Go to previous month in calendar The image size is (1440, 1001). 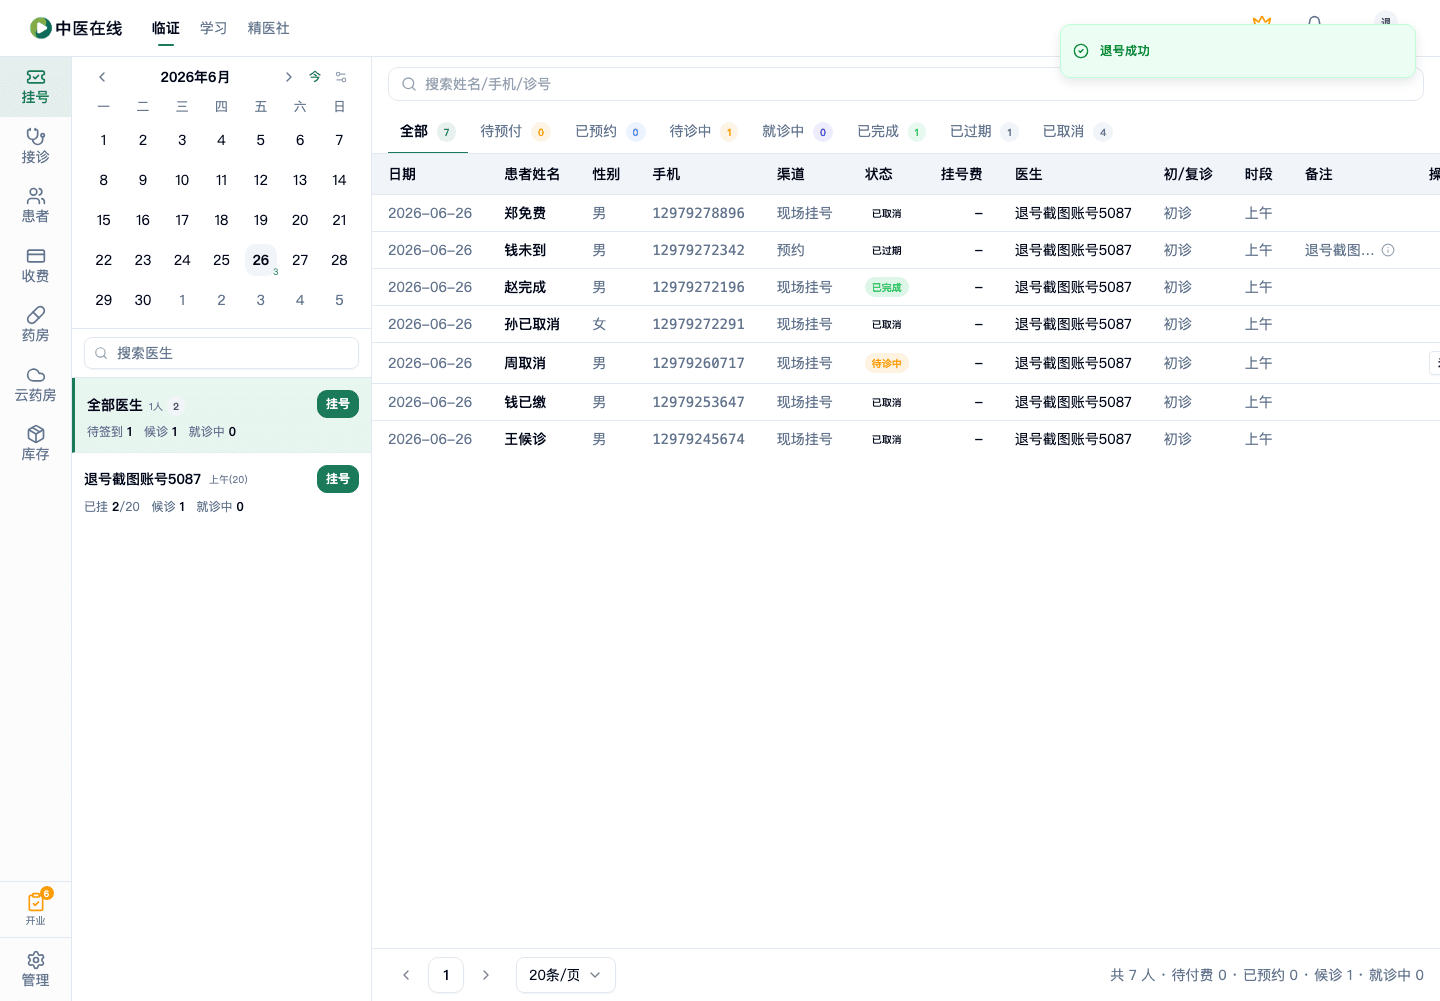(102, 77)
